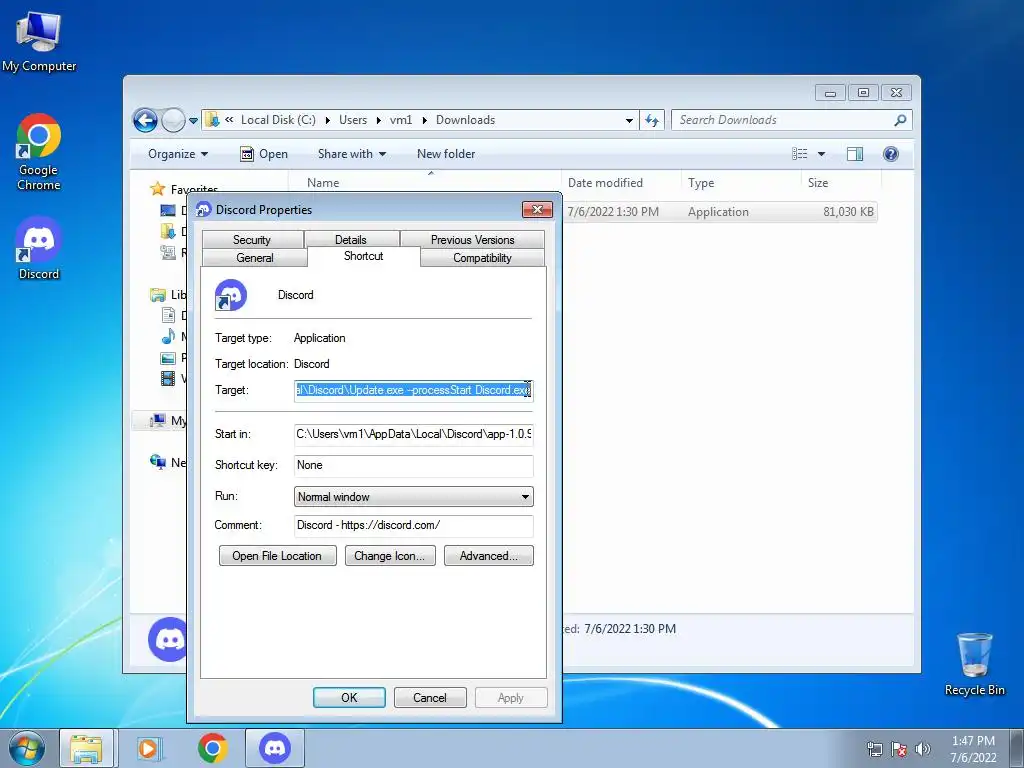The width and height of the screenshot is (1024, 768).
Task: Open the Share with menu
Action: 352,154
